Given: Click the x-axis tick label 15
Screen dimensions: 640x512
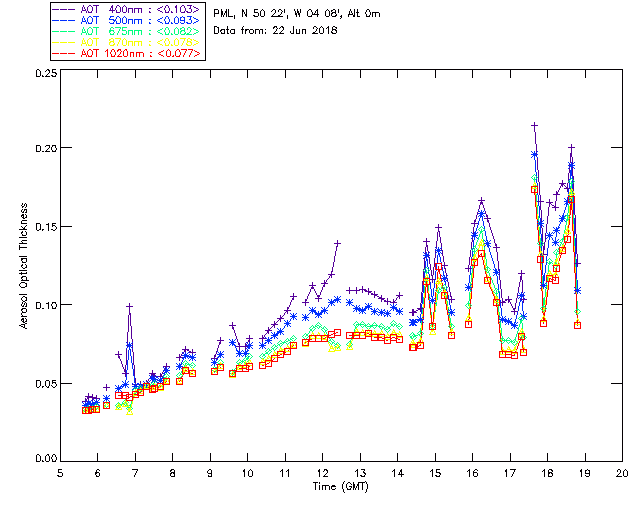Looking at the screenshot, I should pyautogui.click(x=435, y=473).
